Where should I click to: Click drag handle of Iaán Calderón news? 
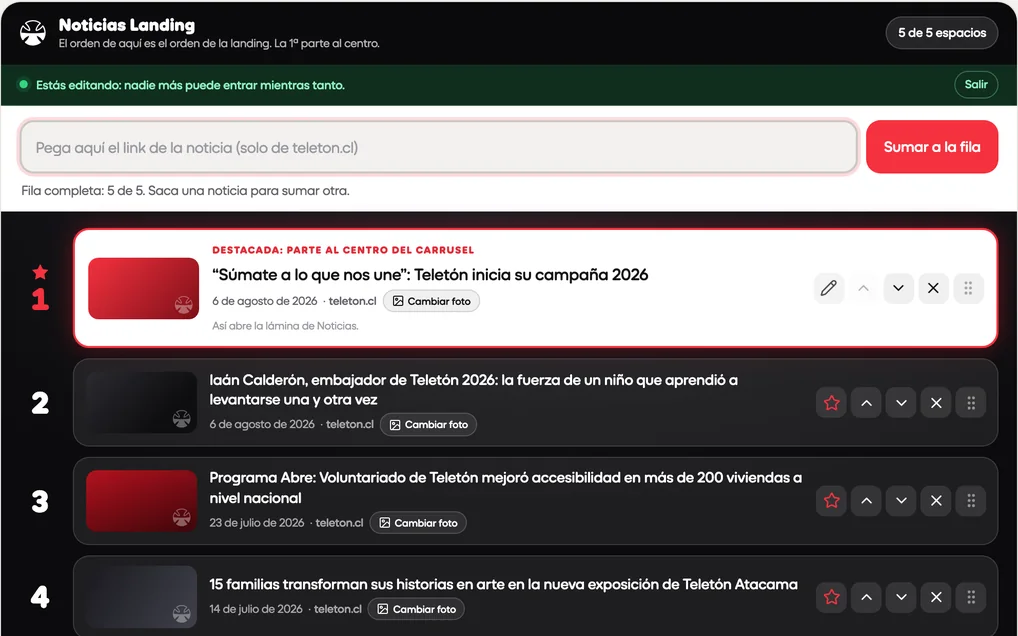pos(971,403)
